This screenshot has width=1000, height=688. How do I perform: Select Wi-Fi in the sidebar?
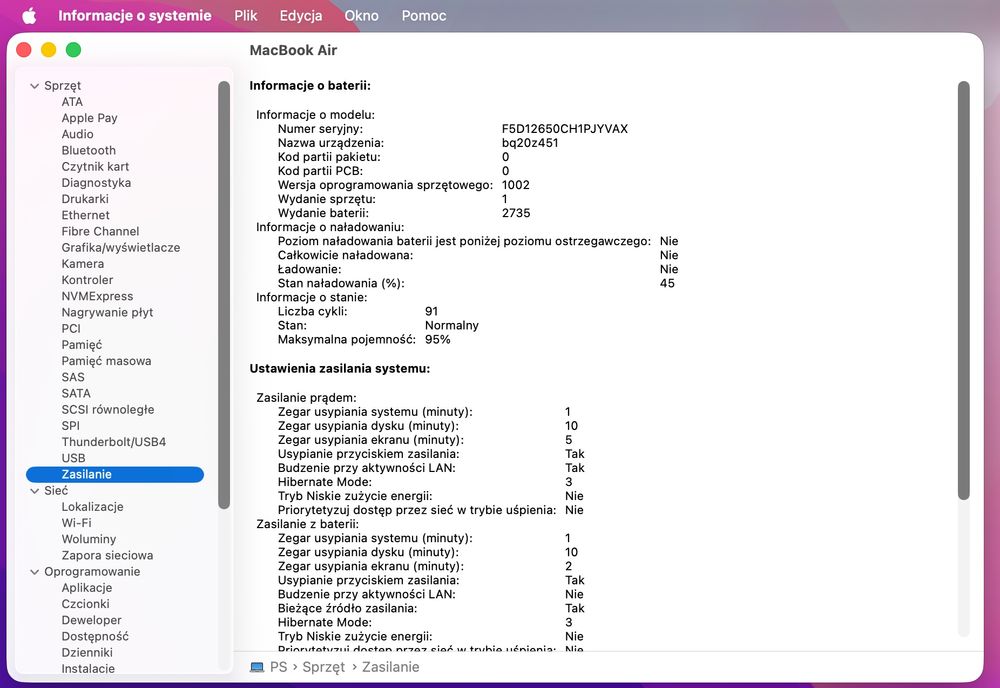[77, 523]
